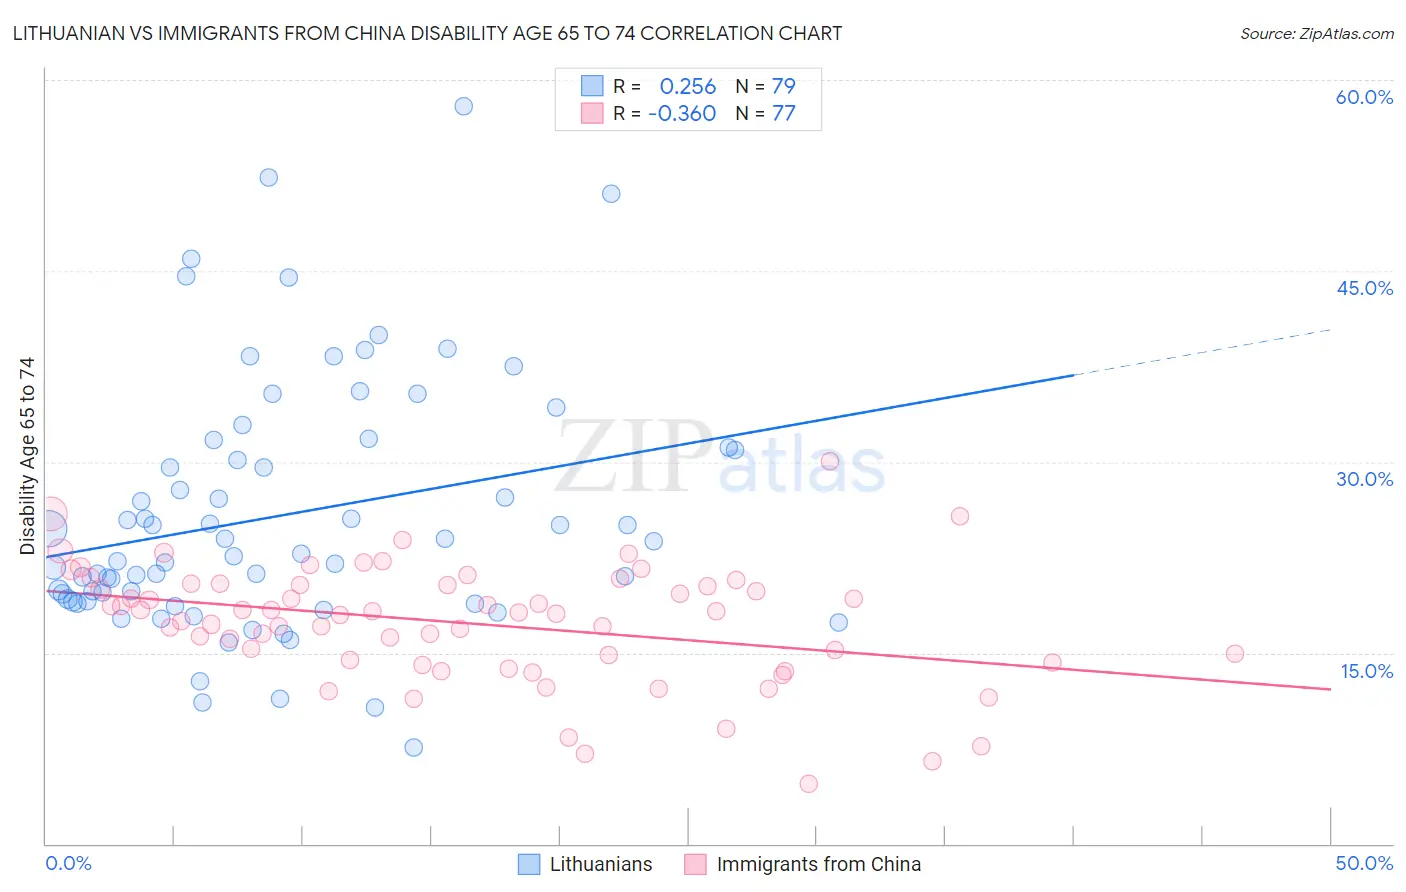The width and height of the screenshot is (1406, 892).
Task: Click the pink Immigrants from China legend swatch
Action: pyautogui.click(x=695, y=864)
